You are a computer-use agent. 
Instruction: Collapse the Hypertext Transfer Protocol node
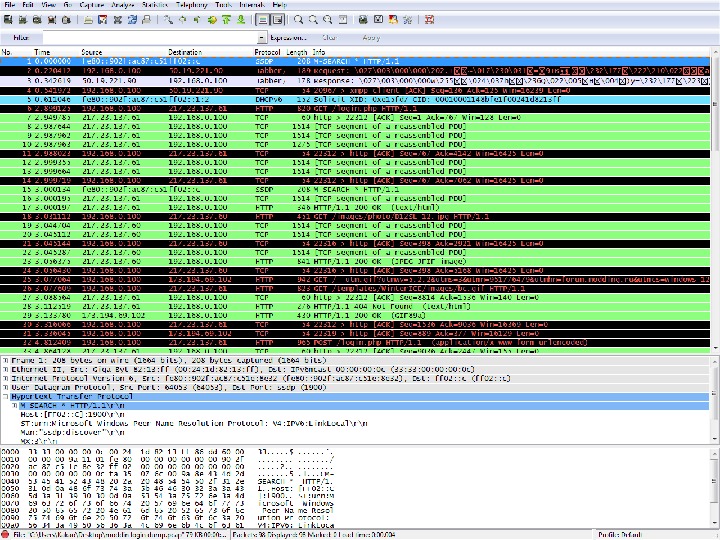pyautogui.click(x=5, y=395)
